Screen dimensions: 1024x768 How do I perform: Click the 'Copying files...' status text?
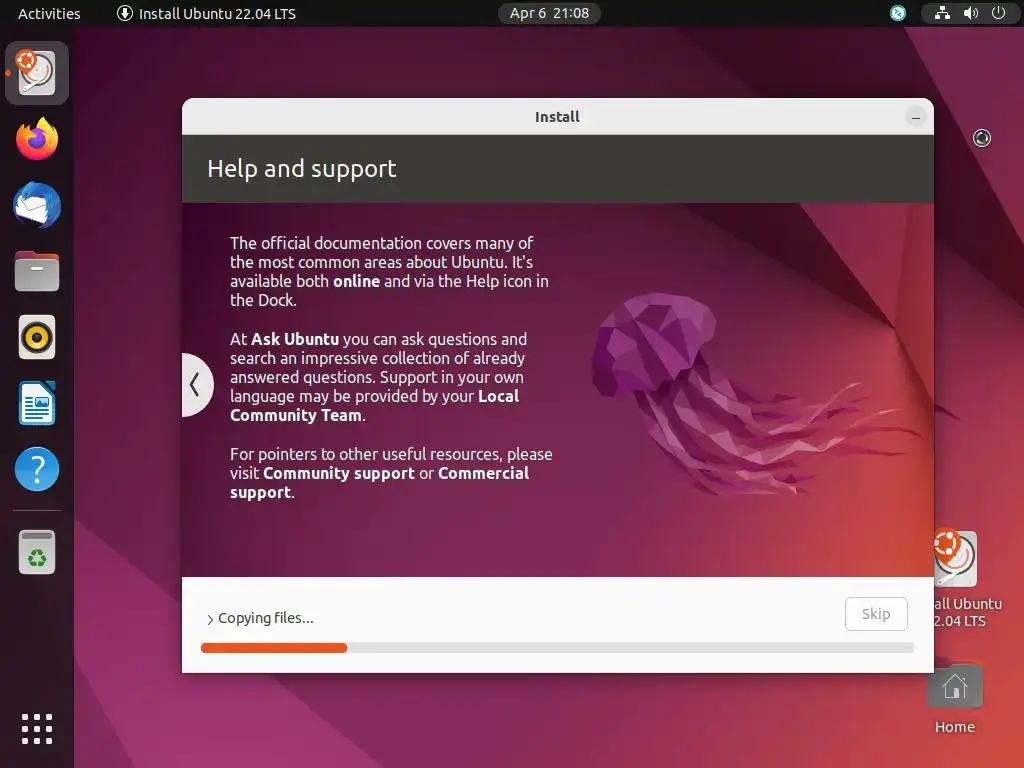pyautogui.click(x=266, y=618)
